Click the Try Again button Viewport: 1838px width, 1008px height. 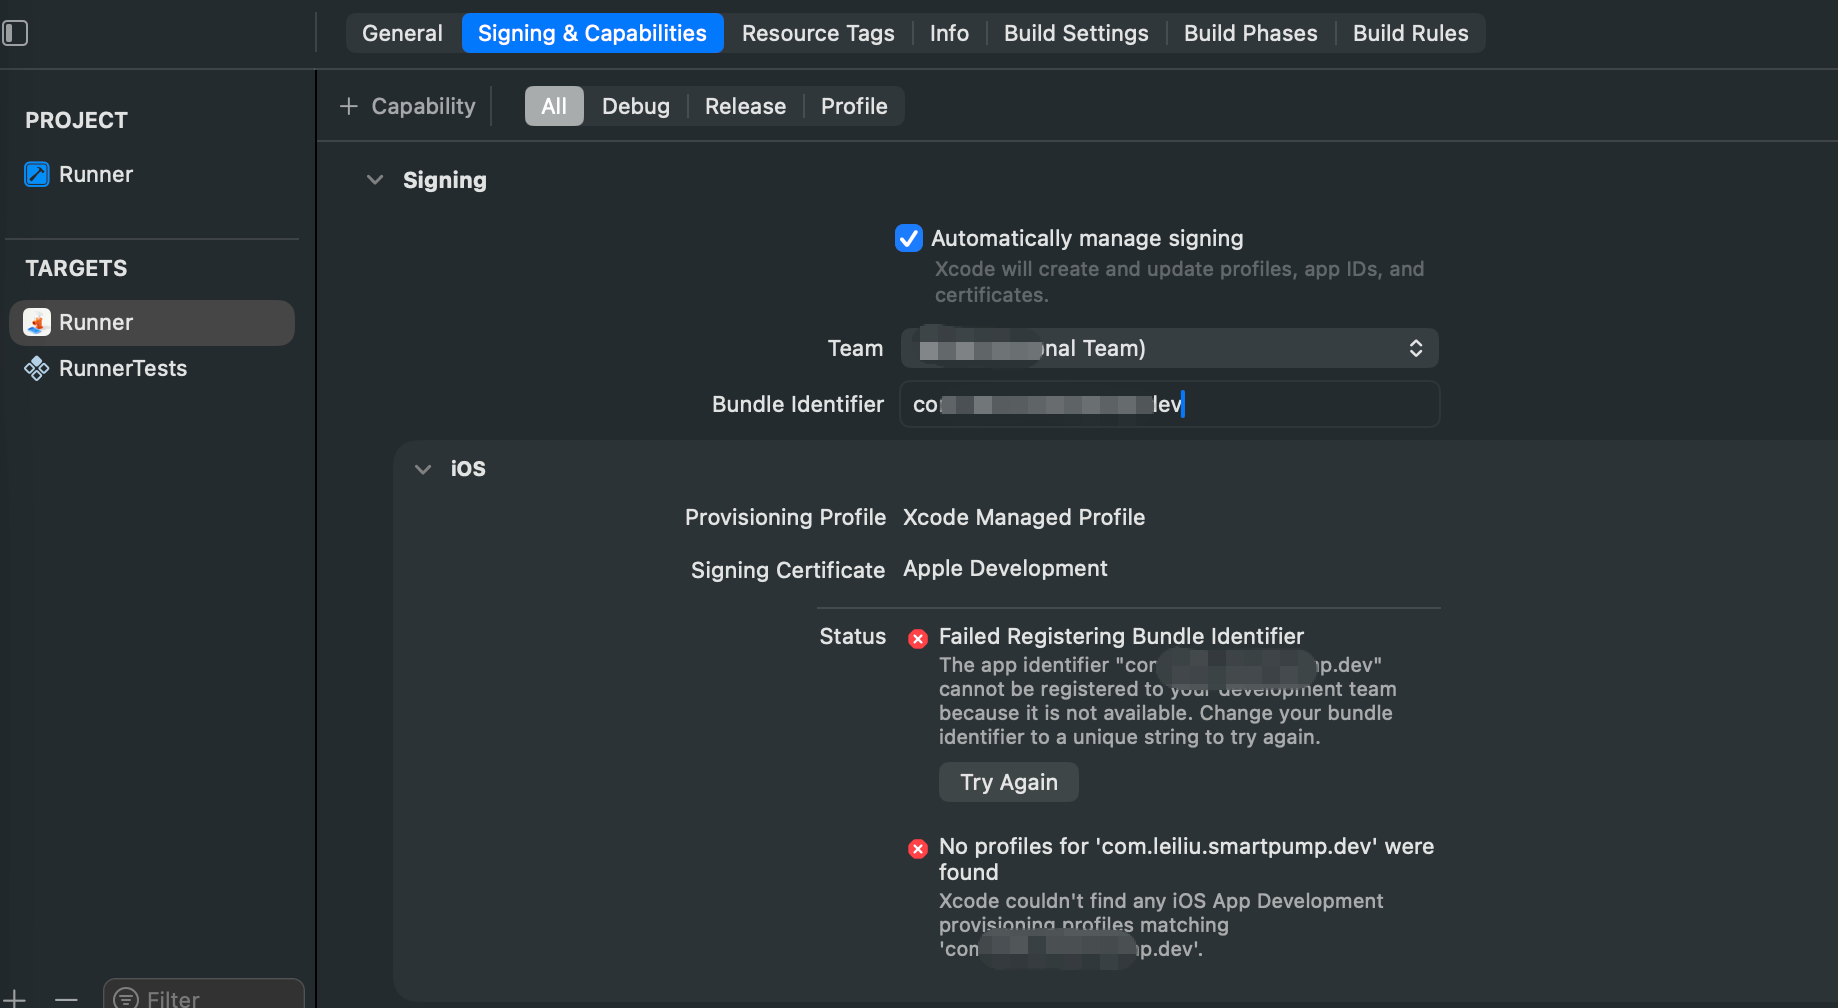(1008, 782)
